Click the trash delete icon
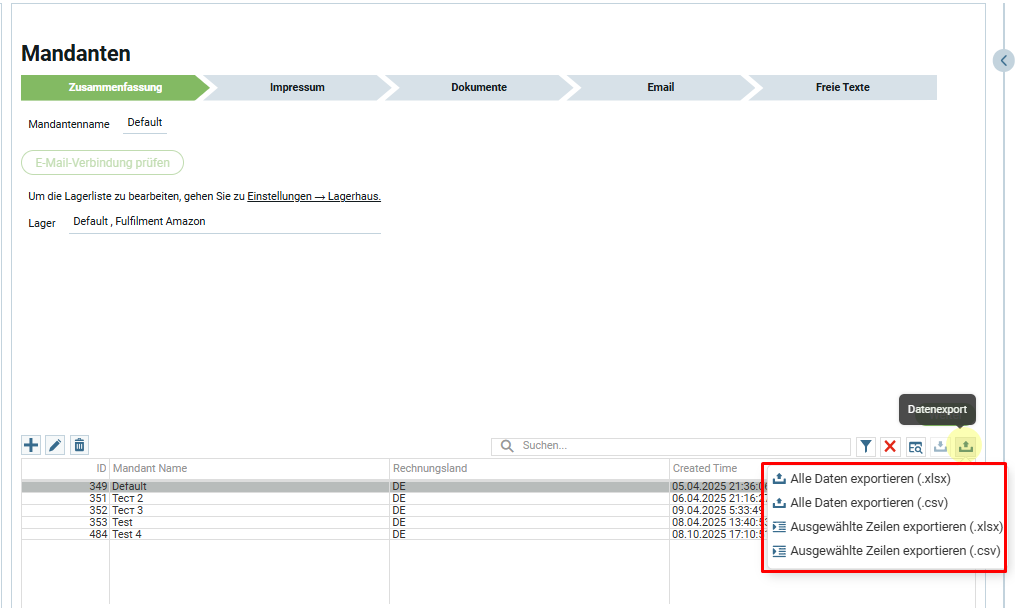Image resolution: width=1015 pixels, height=608 pixels. pyautogui.click(x=79, y=445)
